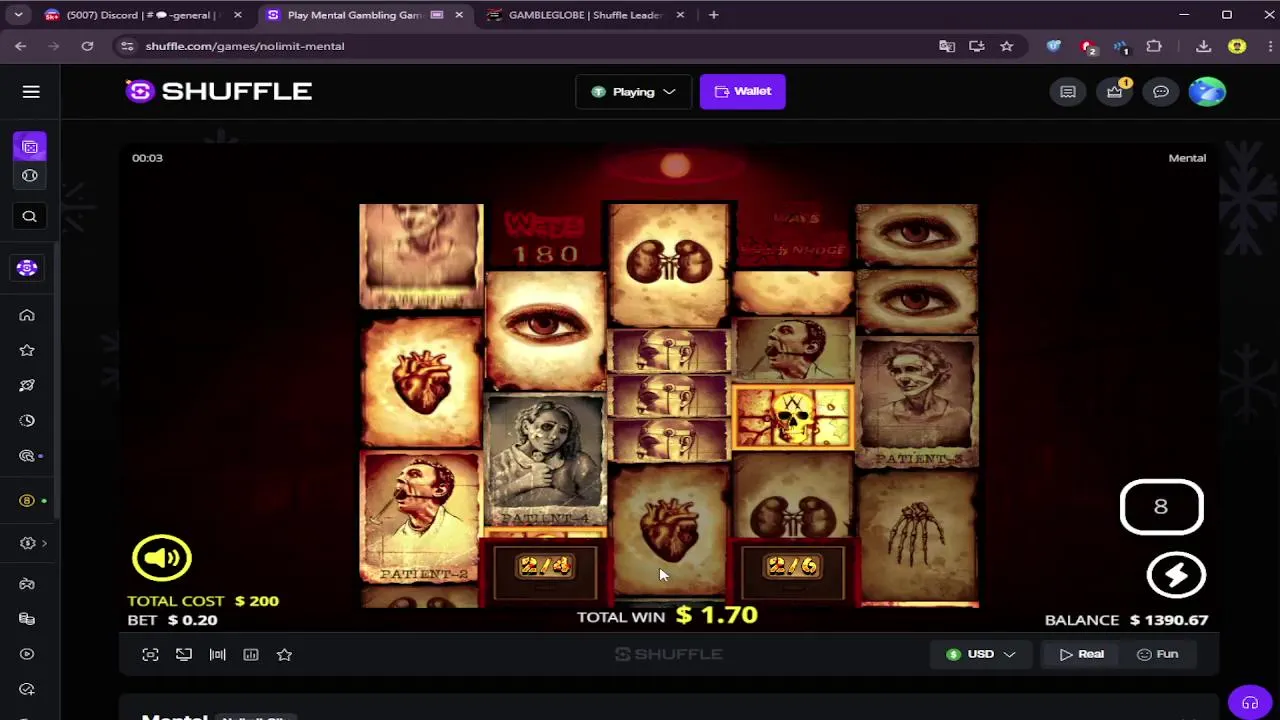The image size is (1280, 720).
Task: Open live stats chart icon below game
Action: click(251, 654)
